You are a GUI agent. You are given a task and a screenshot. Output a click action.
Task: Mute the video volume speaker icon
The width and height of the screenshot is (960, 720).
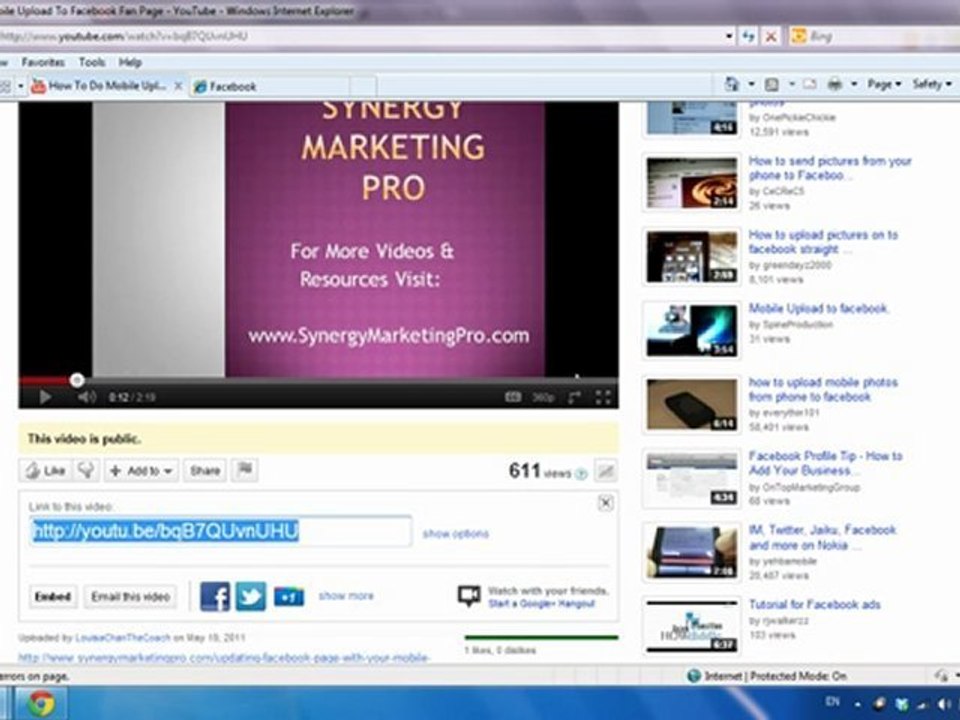point(86,397)
